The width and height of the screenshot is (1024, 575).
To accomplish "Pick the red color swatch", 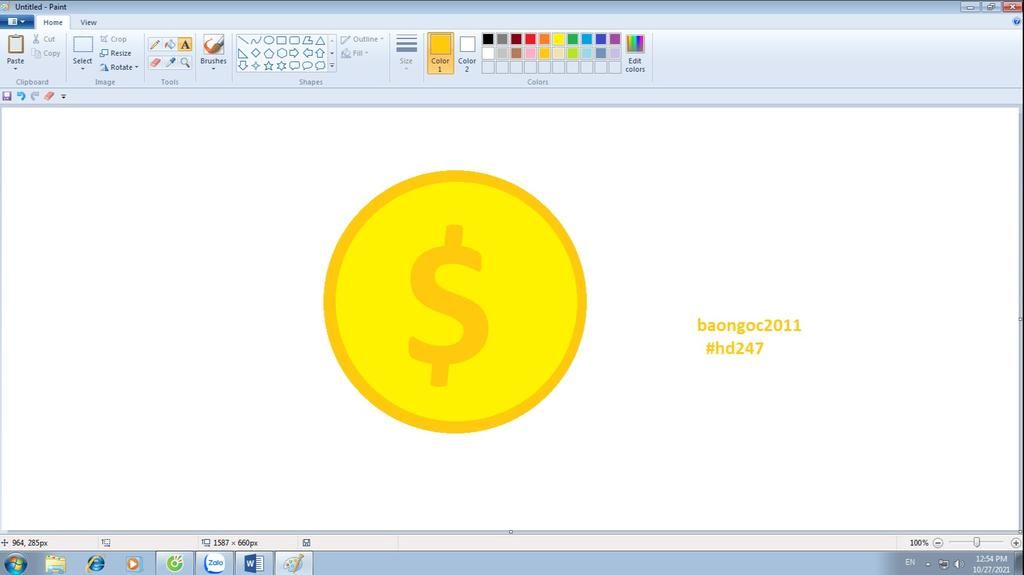I will pos(530,39).
